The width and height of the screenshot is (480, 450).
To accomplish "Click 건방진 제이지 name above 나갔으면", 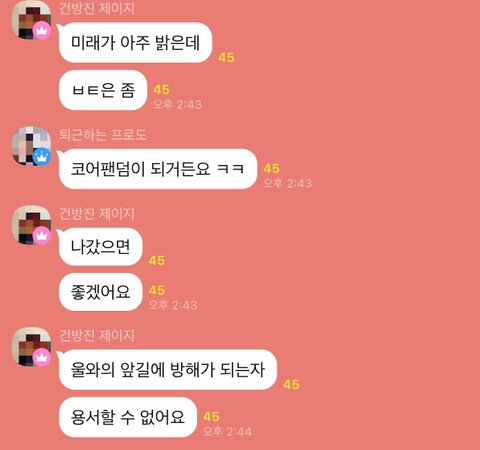I will tap(97, 213).
